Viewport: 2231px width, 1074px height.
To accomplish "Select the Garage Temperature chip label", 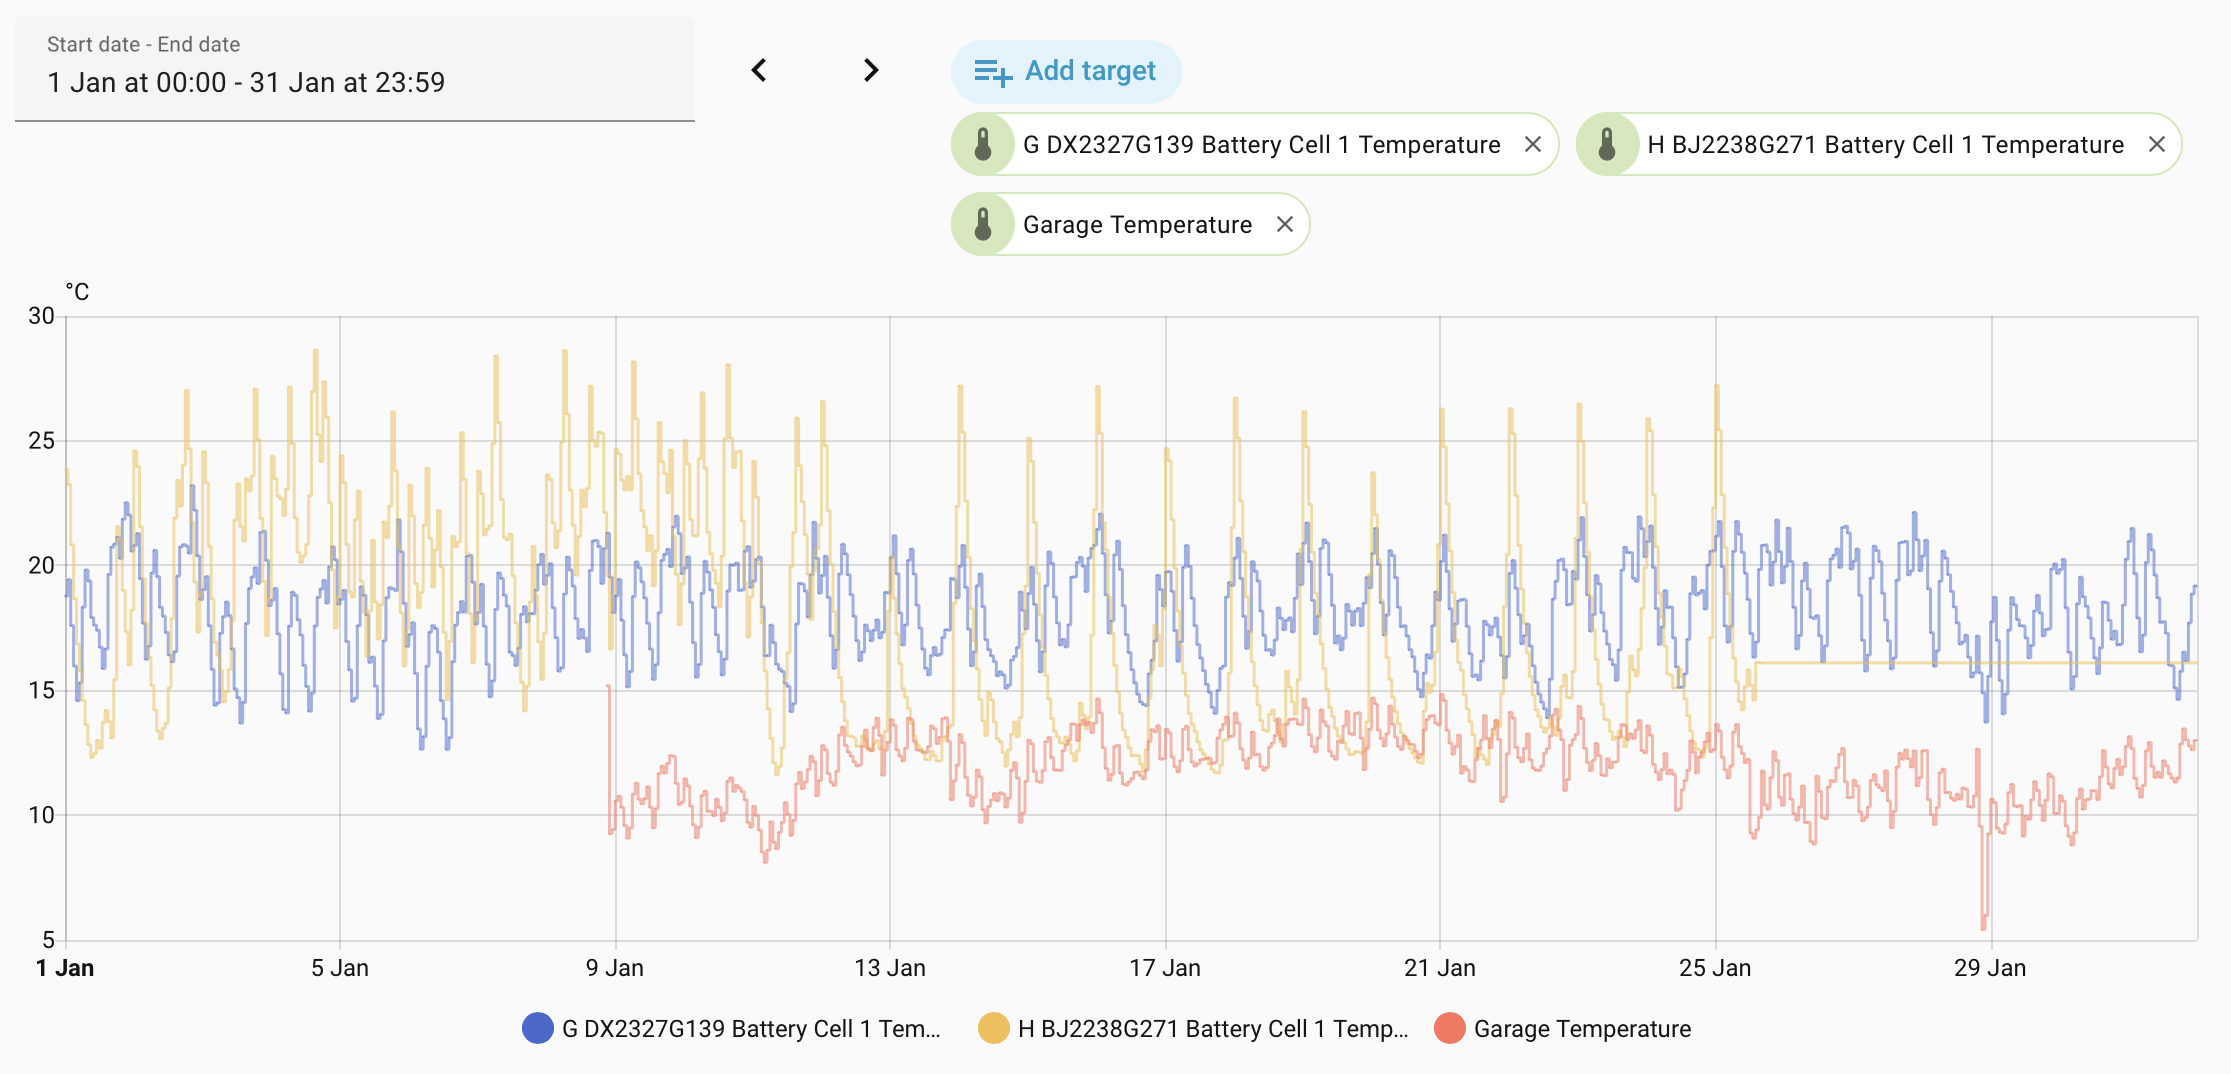I will tap(1137, 224).
